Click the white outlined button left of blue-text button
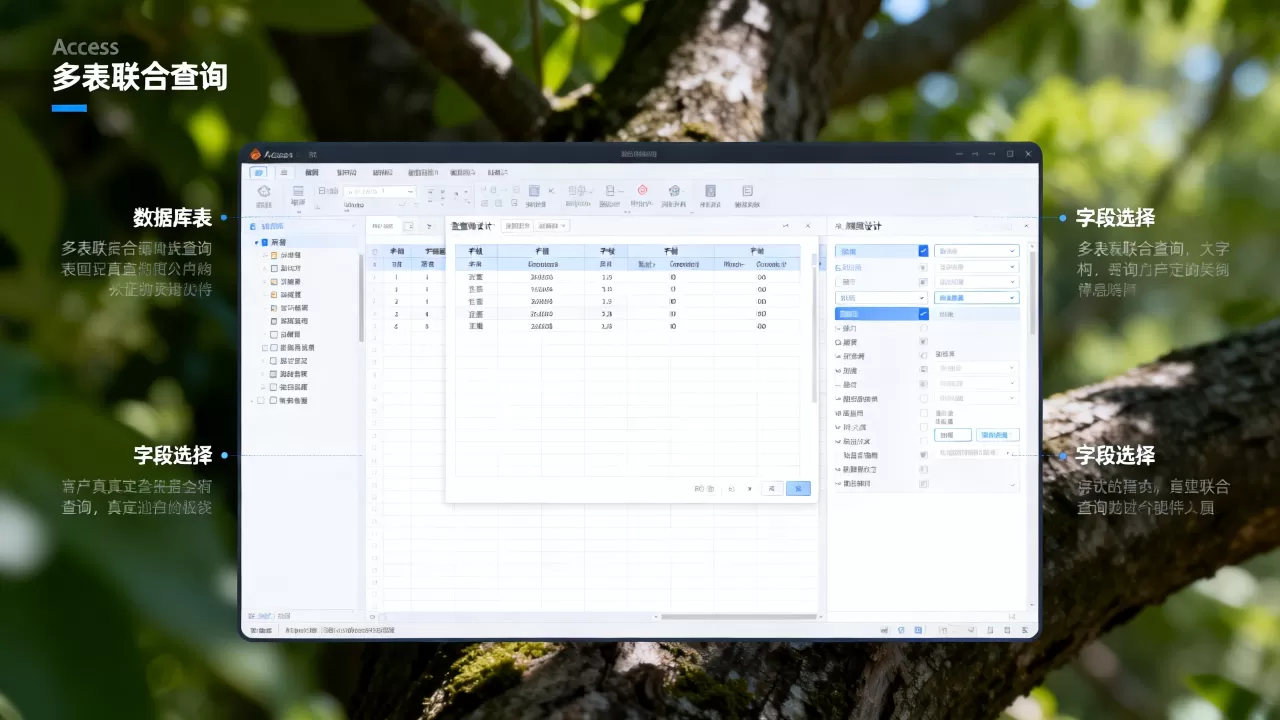The height and width of the screenshot is (720, 1280). (953, 435)
